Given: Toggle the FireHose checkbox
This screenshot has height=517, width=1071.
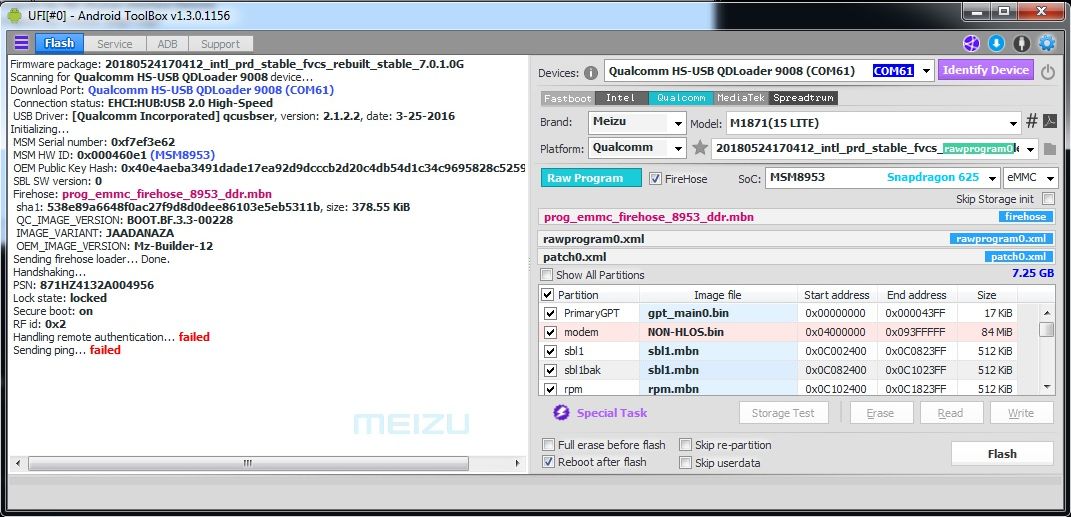Looking at the screenshot, I should pos(655,178).
